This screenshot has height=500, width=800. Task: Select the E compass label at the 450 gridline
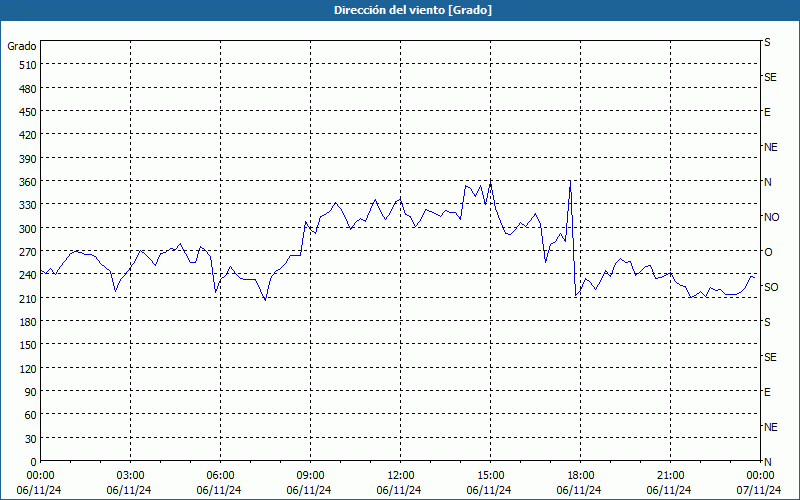pos(767,112)
